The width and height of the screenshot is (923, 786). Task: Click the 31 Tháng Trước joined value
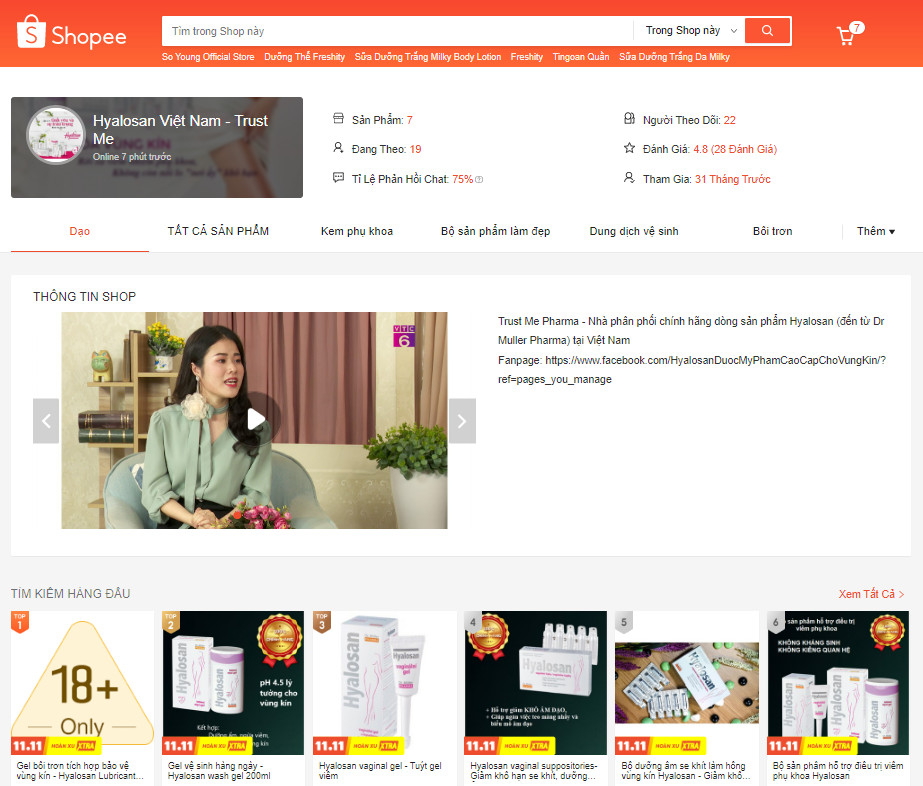pyautogui.click(x=733, y=179)
